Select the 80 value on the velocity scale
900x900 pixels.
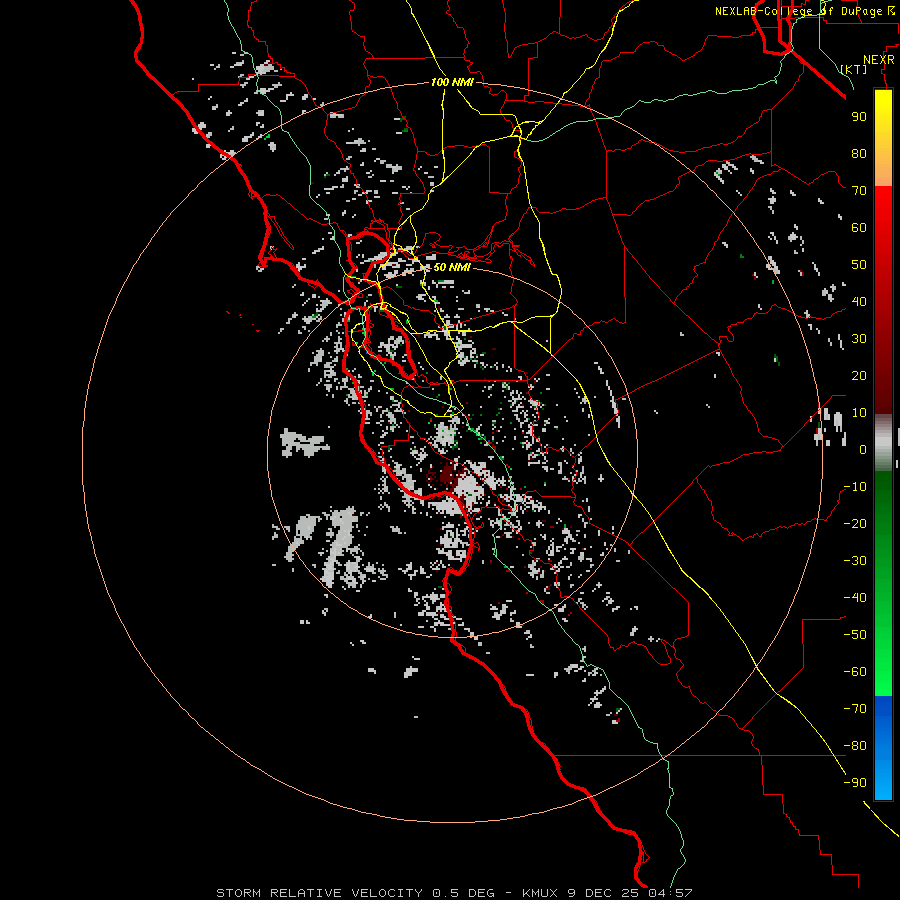pyautogui.click(x=859, y=153)
